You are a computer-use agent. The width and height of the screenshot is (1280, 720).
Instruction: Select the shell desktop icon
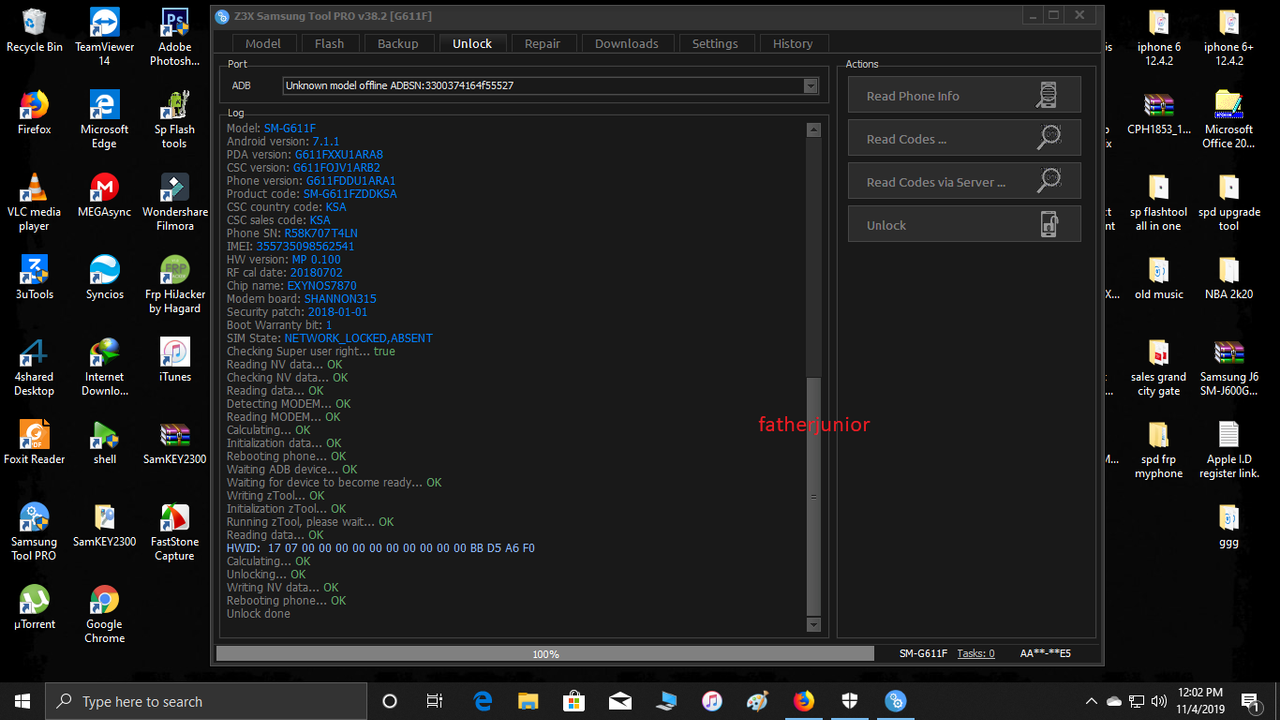click(104, 443)
